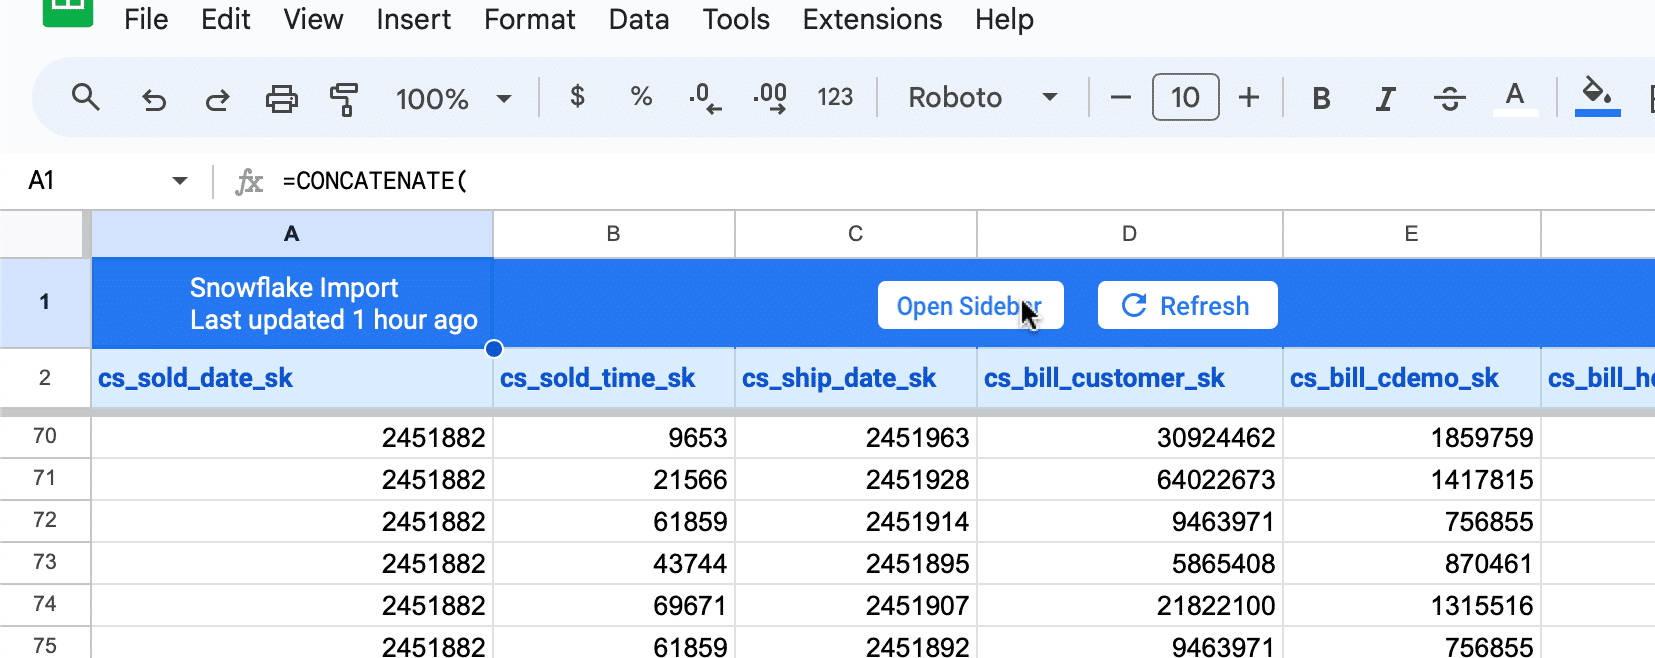Open the Extensions menu
The width and height of the screenshot is (1655, 658).
pyautogui.click(x=872, y=19)
